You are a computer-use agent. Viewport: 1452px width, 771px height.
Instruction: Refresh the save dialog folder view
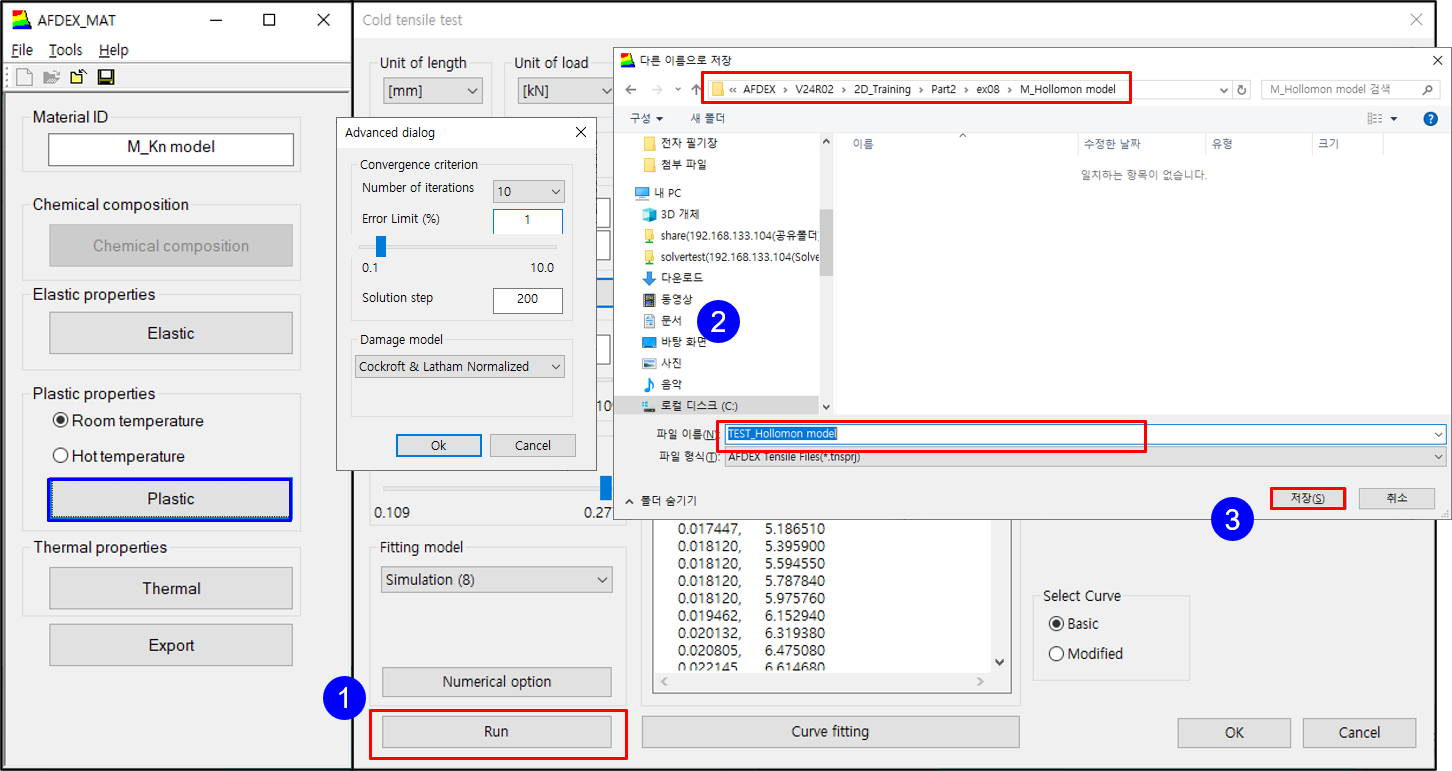pyautogui.click(x=1243, y=89)
